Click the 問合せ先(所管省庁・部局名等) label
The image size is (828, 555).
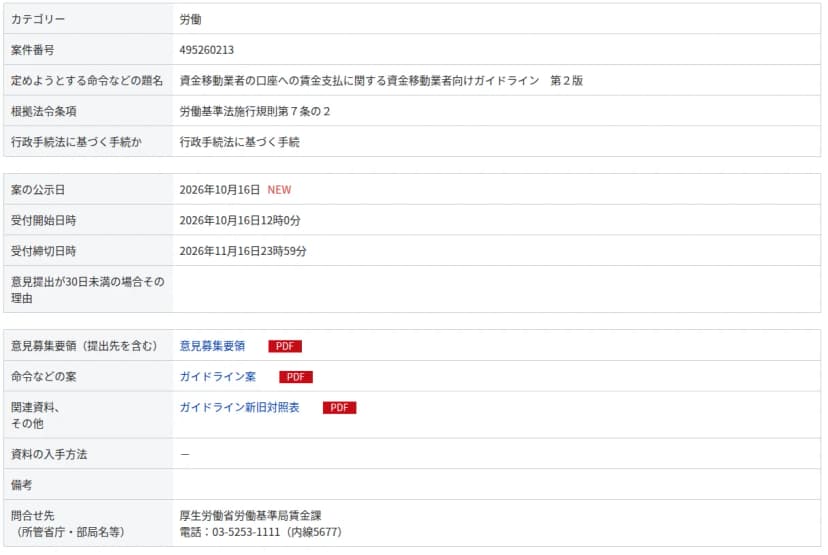[68, 523]
